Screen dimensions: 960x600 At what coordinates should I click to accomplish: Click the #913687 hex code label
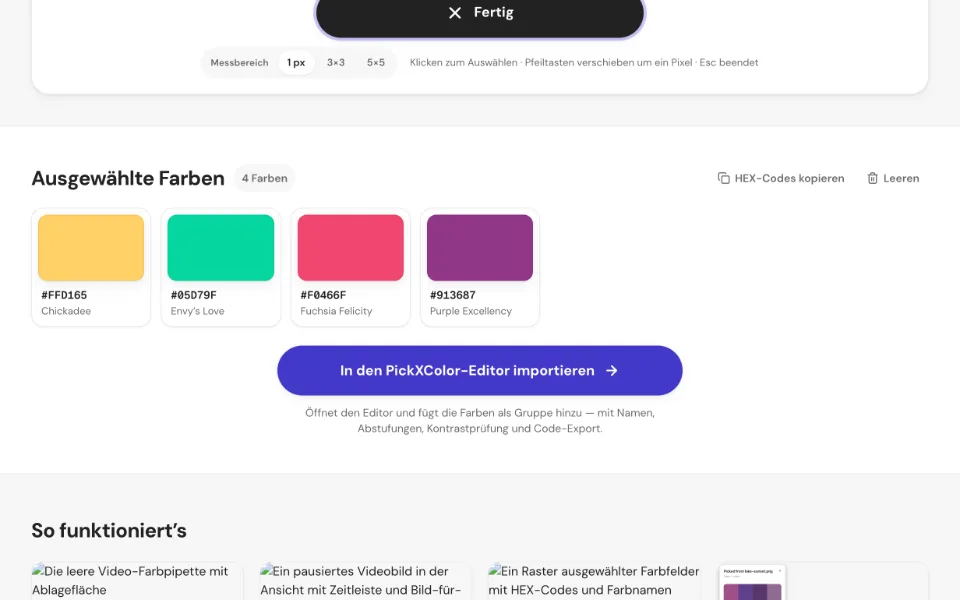453,295
